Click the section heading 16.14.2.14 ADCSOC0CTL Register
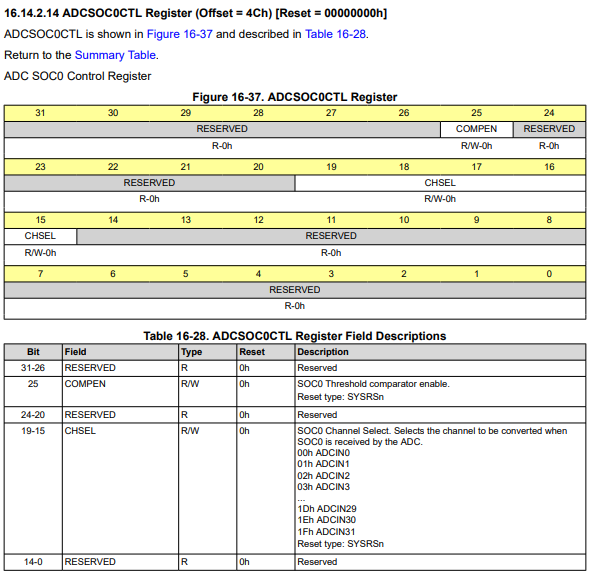Viewport: 596px width, 578px height. point(195,13)
